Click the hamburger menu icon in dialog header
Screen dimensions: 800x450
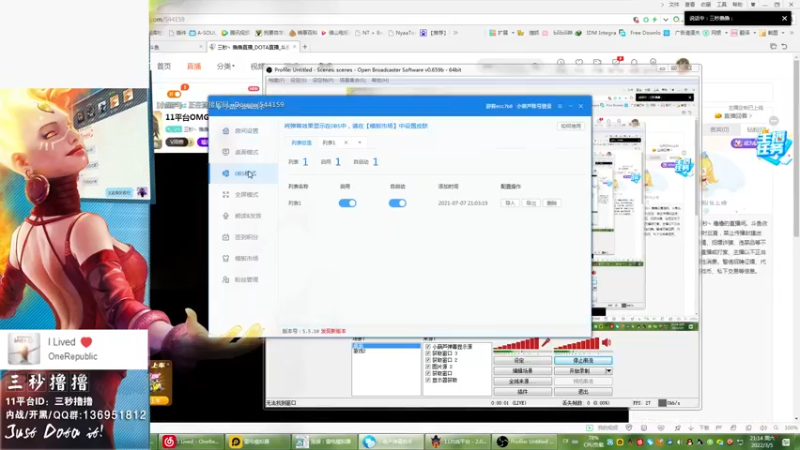[560, 106]
